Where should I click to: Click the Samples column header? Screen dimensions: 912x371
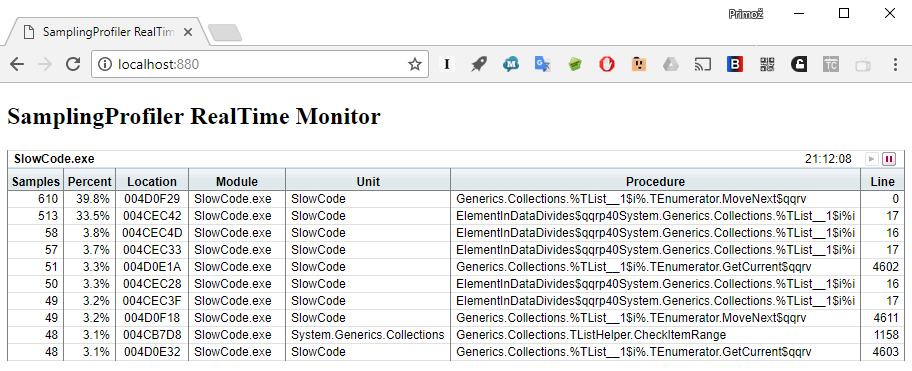35,181
